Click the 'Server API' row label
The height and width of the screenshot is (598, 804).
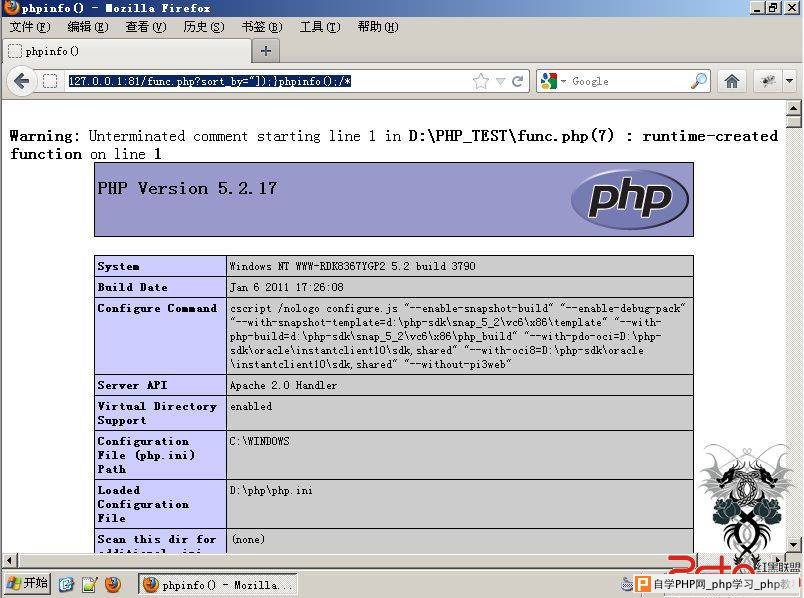132,385
